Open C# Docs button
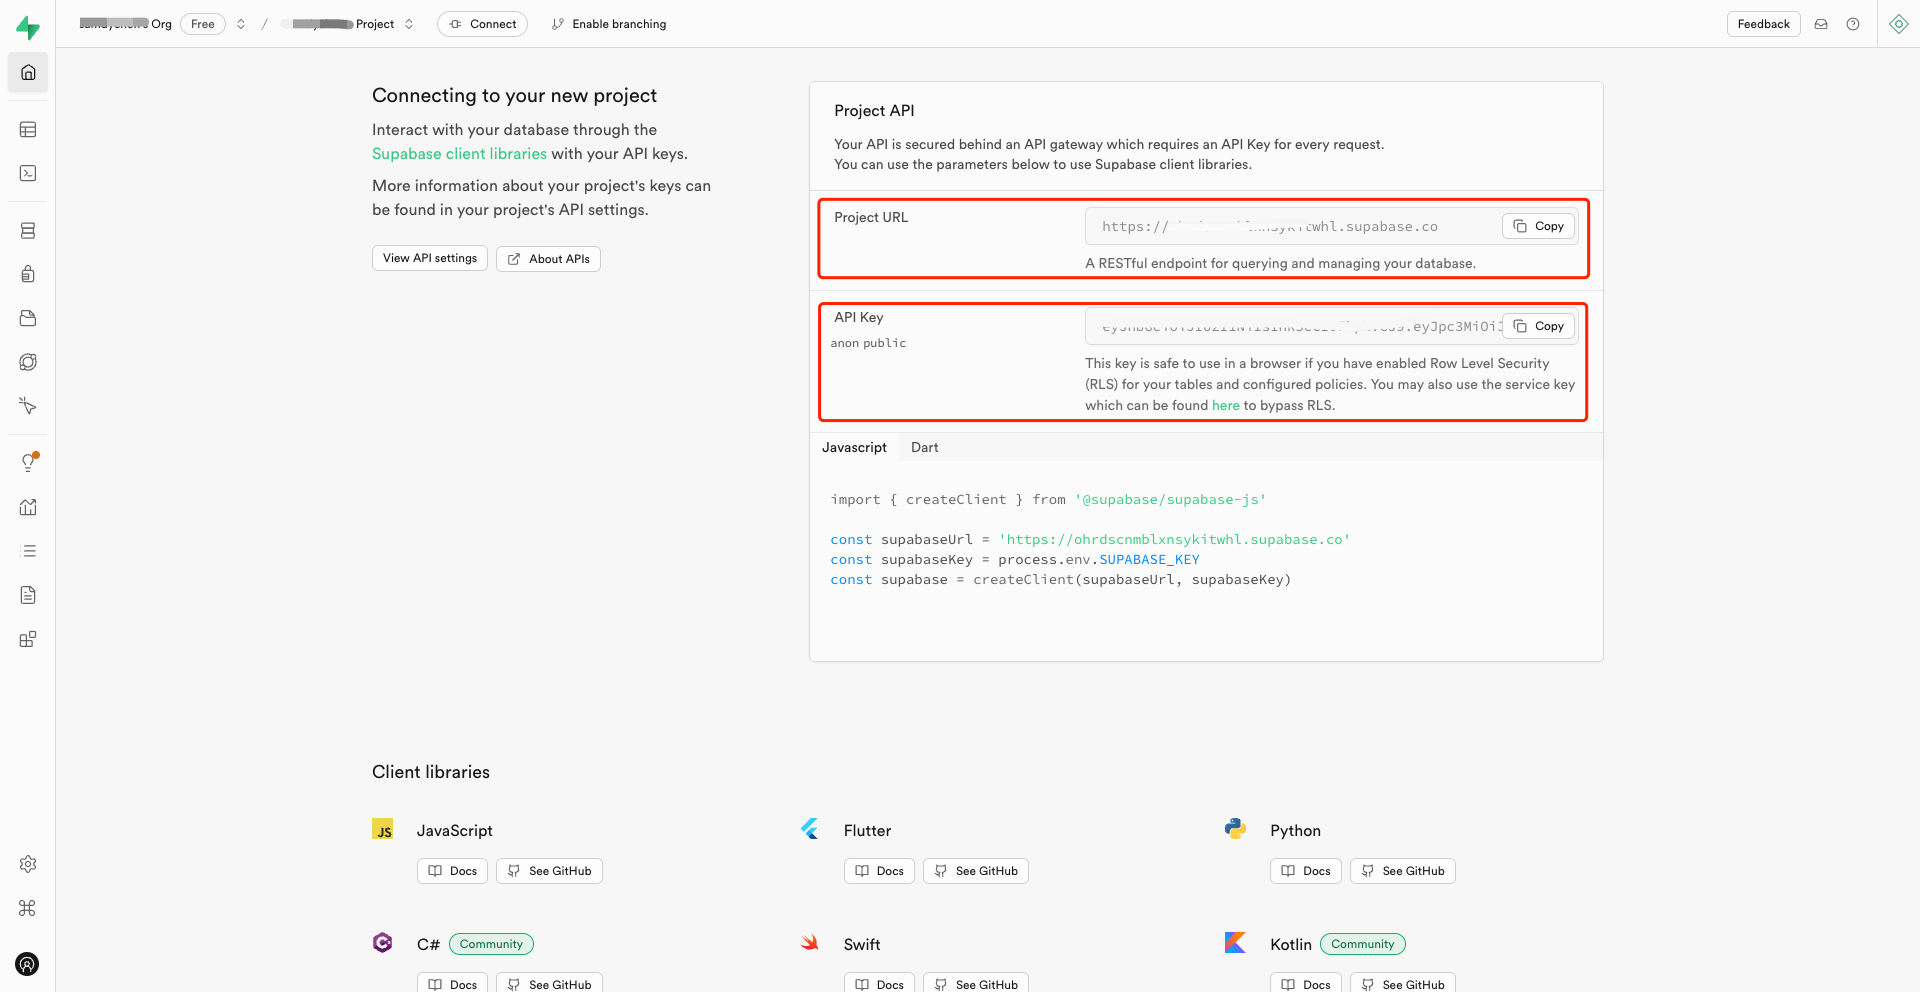Image resolution: width=1920 pixels, height=992 pixels. point(452,983)
